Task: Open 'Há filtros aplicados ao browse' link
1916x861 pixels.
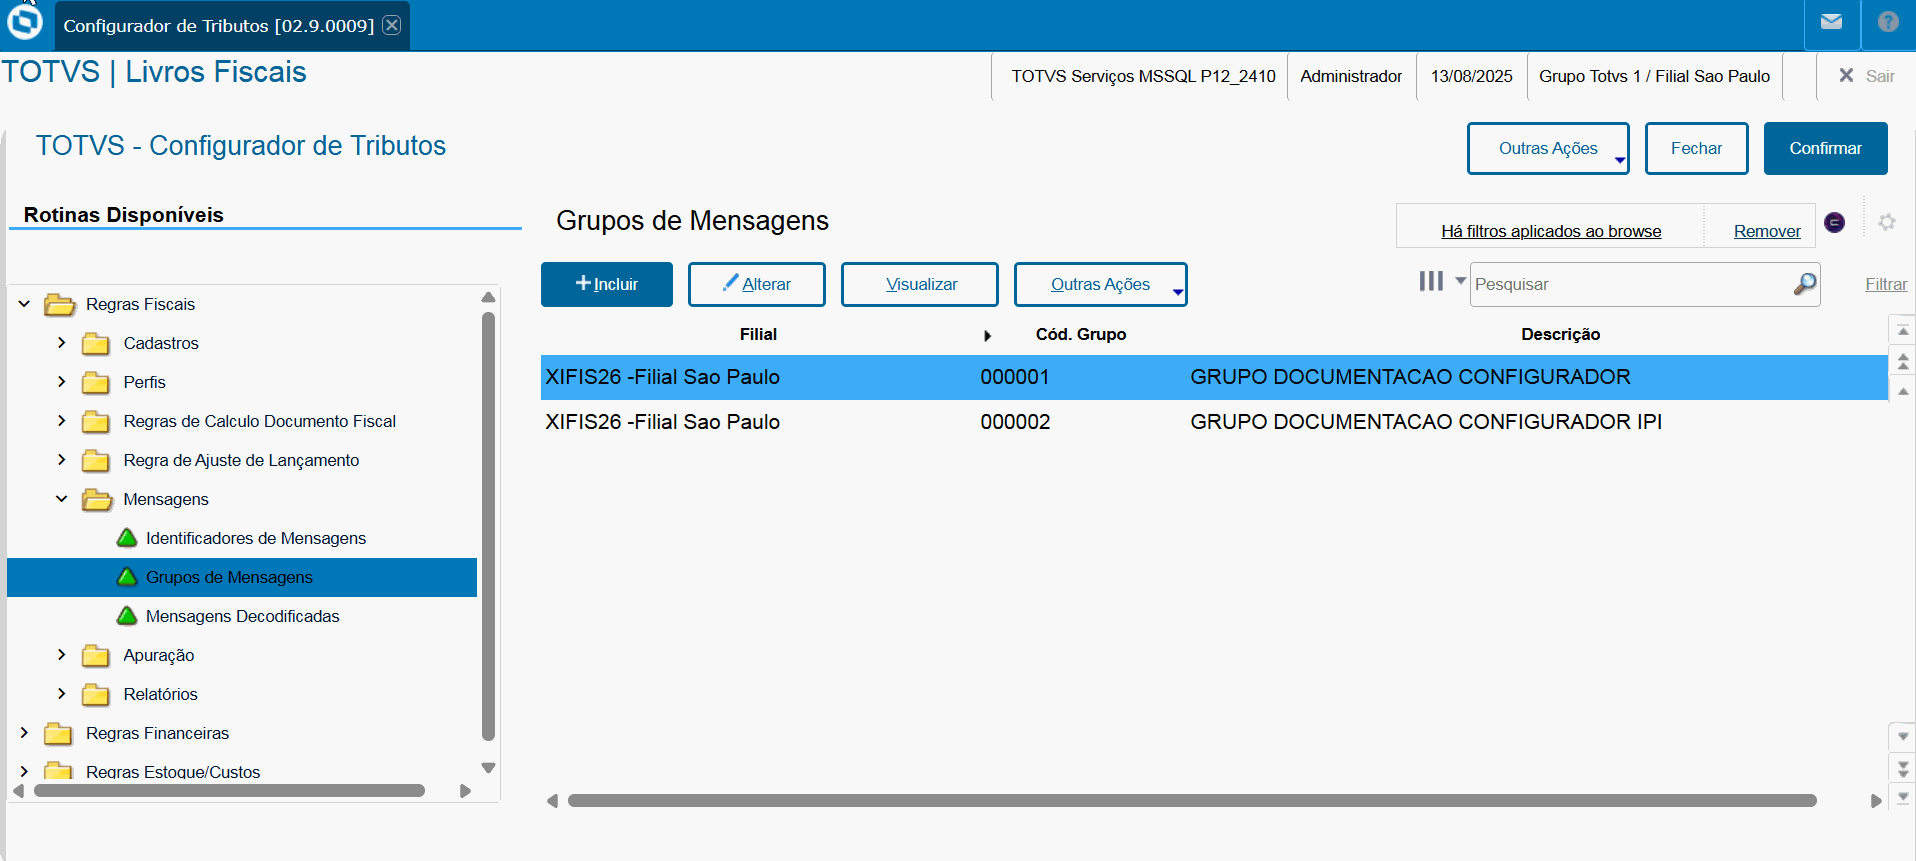Action: coord(1551,231)
